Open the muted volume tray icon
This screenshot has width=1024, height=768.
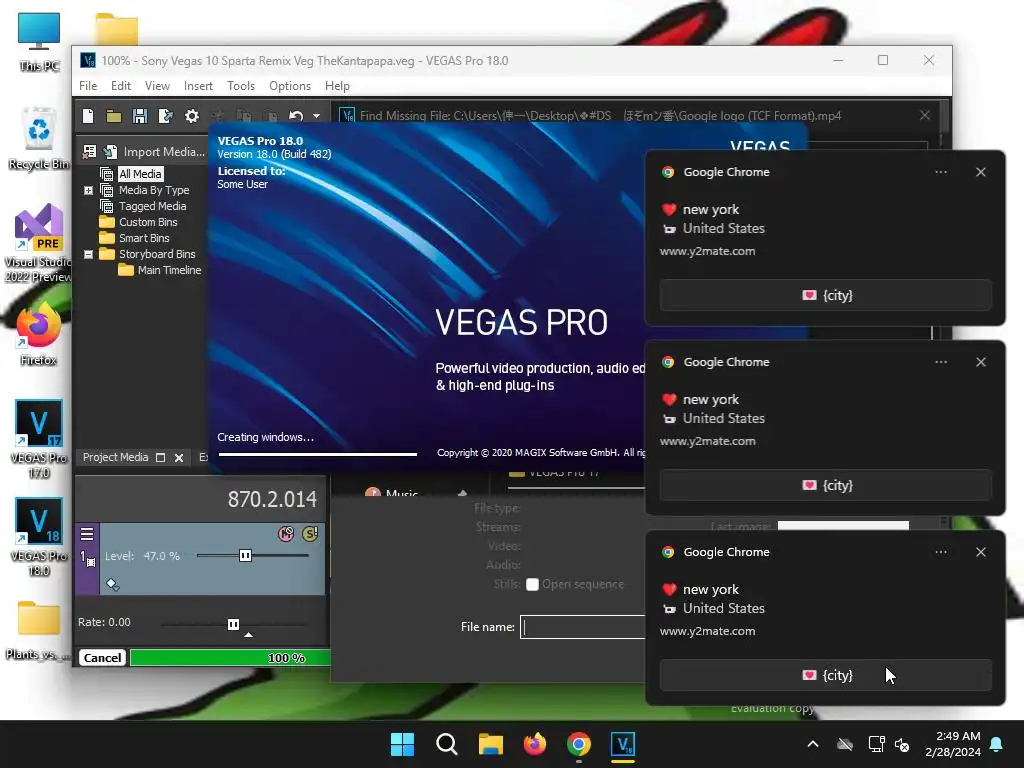[903, 744]
